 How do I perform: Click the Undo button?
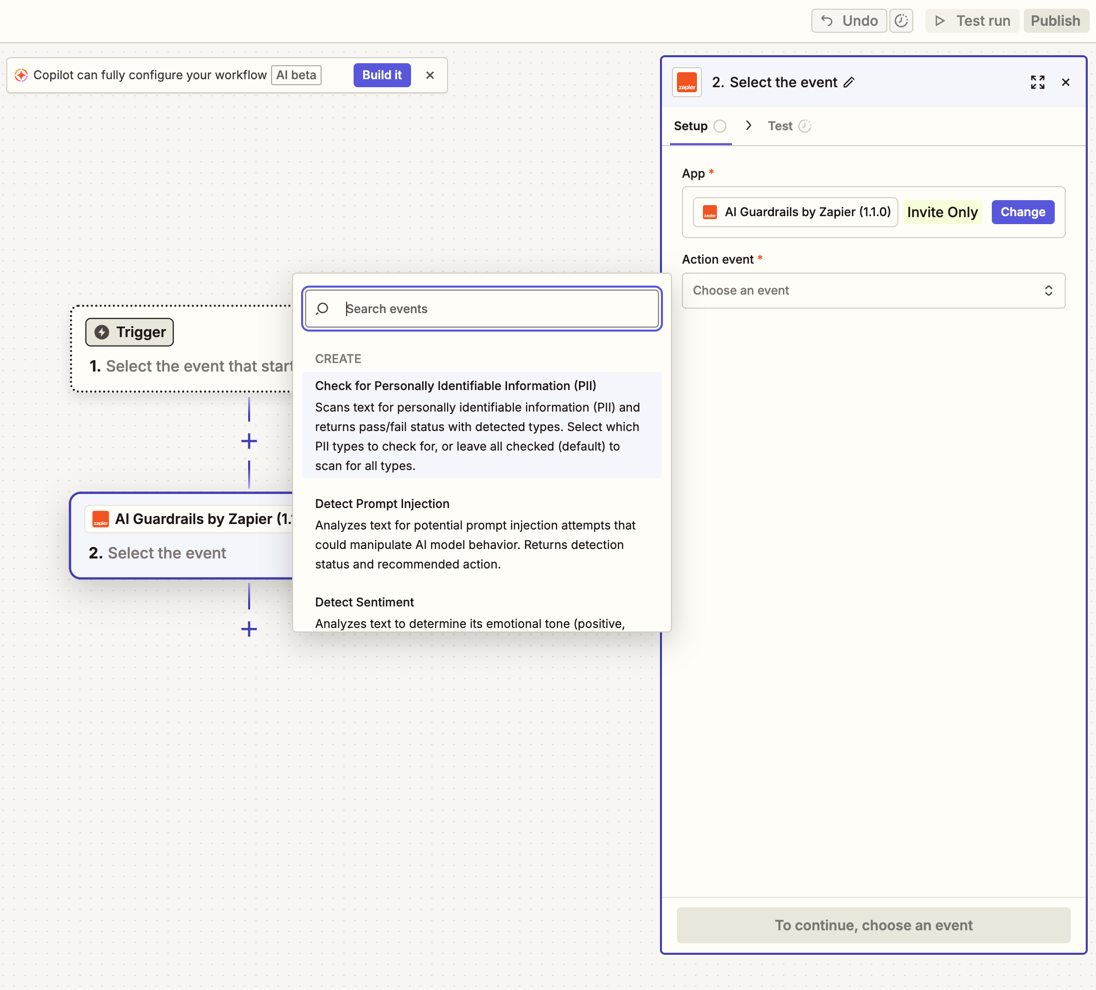click(x=849, y=21)
